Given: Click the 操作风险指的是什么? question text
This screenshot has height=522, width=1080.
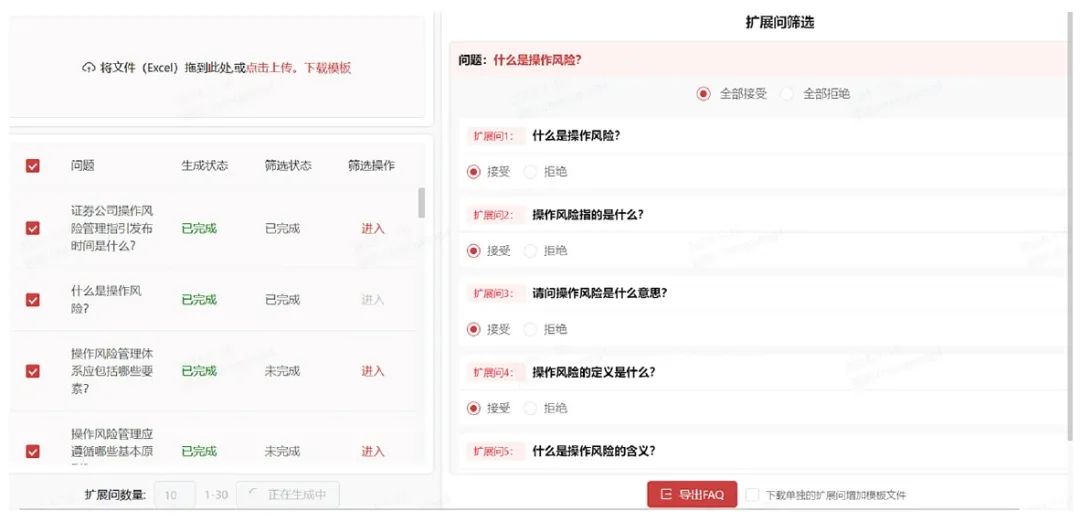Looking at the screenshot, I should pos(588,214).
